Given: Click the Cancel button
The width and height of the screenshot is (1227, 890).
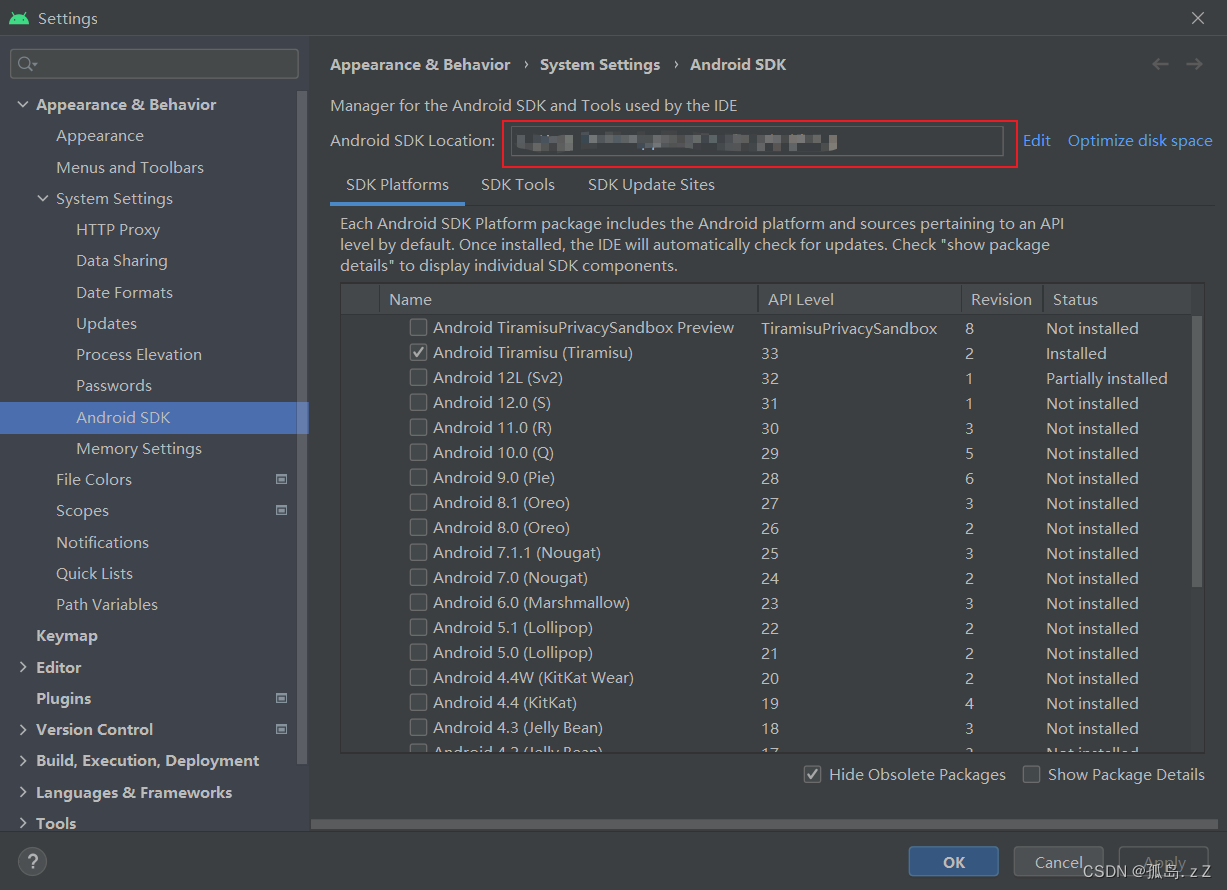Looking at the screenshot, I should click(x=1059, y=862).
